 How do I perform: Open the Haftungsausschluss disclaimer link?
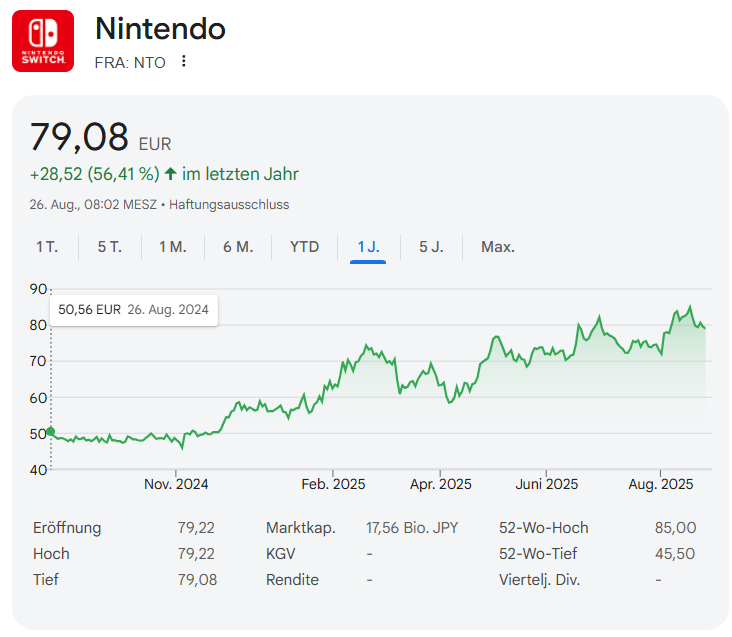coord(229,205)
